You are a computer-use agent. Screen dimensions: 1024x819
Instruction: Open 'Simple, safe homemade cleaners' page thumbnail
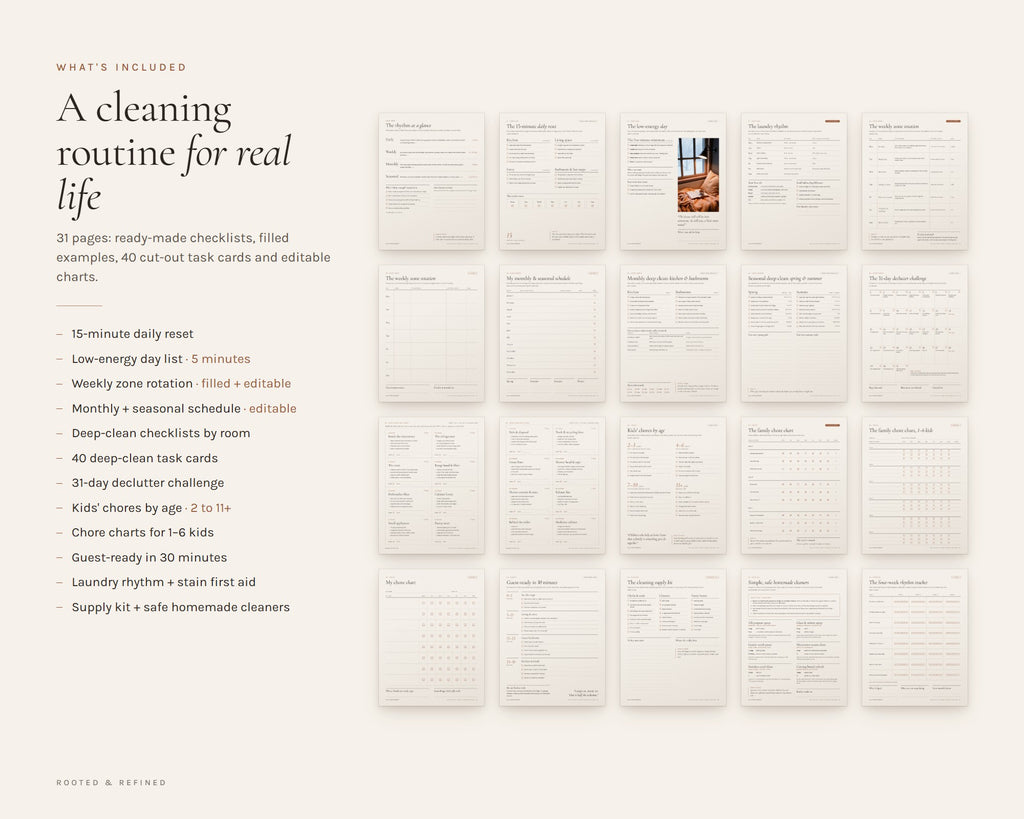(x=794, y=637)
